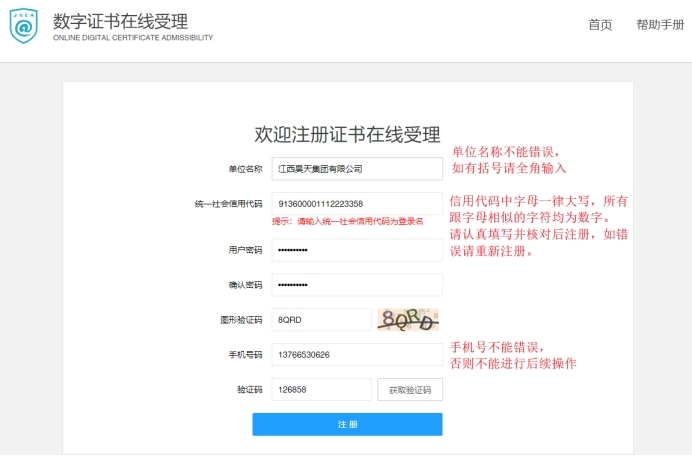This screenshot has width=692, height=456.
Task: Click the JXCA shield logo icon
Action: (x=23, y=27)
